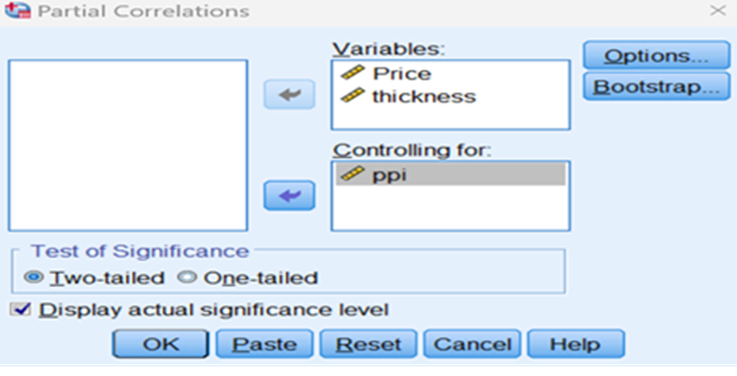
Task: Toggle Display actual significance level checkbox
Action: [21, 309]
